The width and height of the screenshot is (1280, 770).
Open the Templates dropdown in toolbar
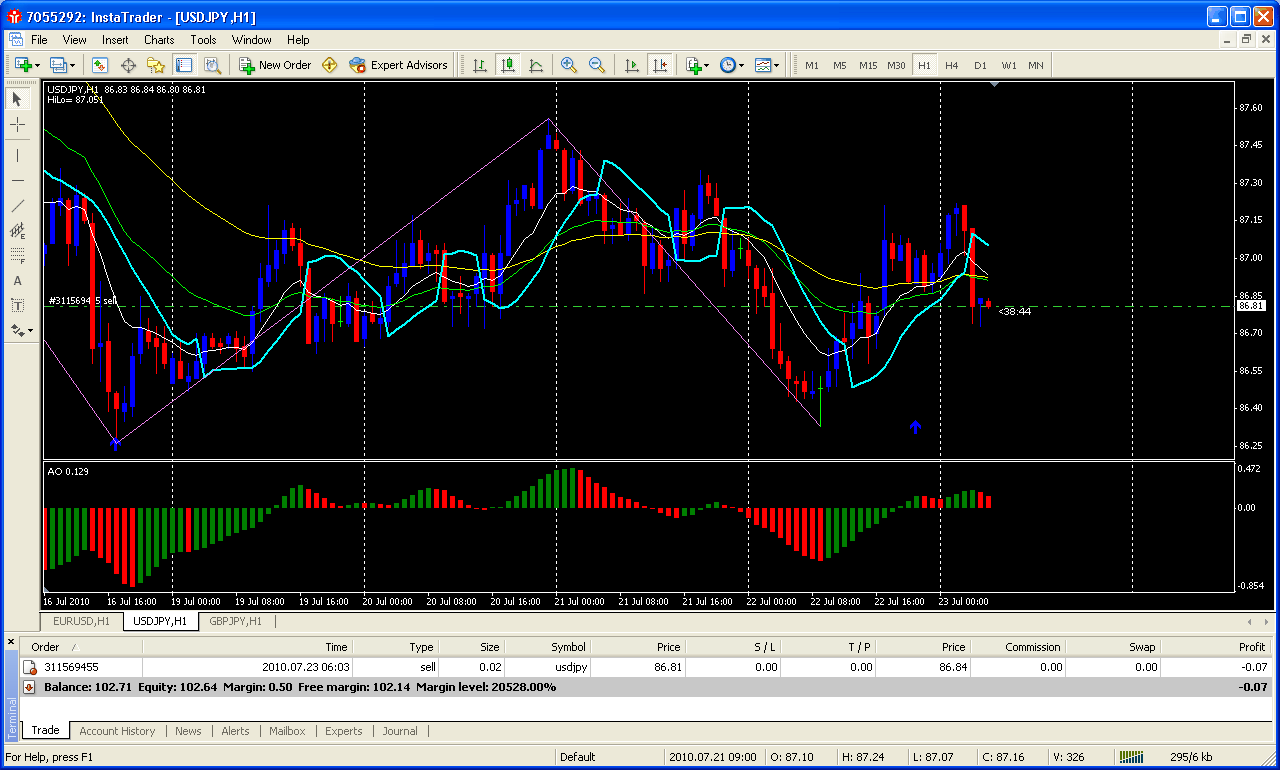[767, 65]
